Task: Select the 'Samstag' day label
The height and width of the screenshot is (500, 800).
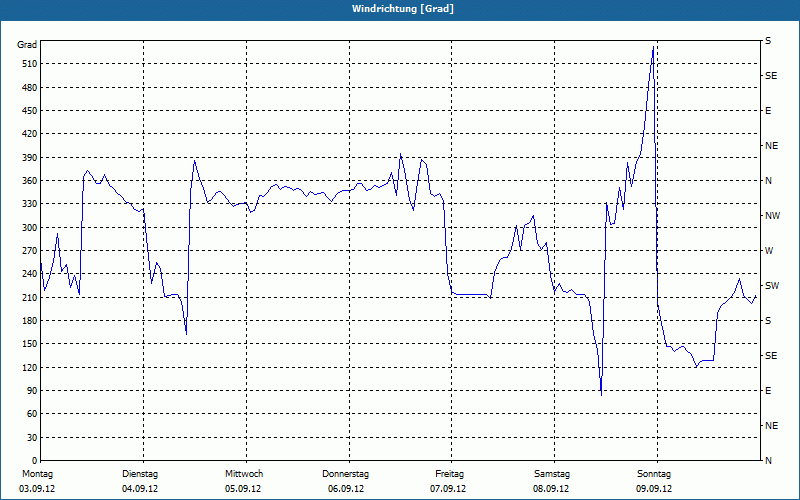Action: (552, 474)
